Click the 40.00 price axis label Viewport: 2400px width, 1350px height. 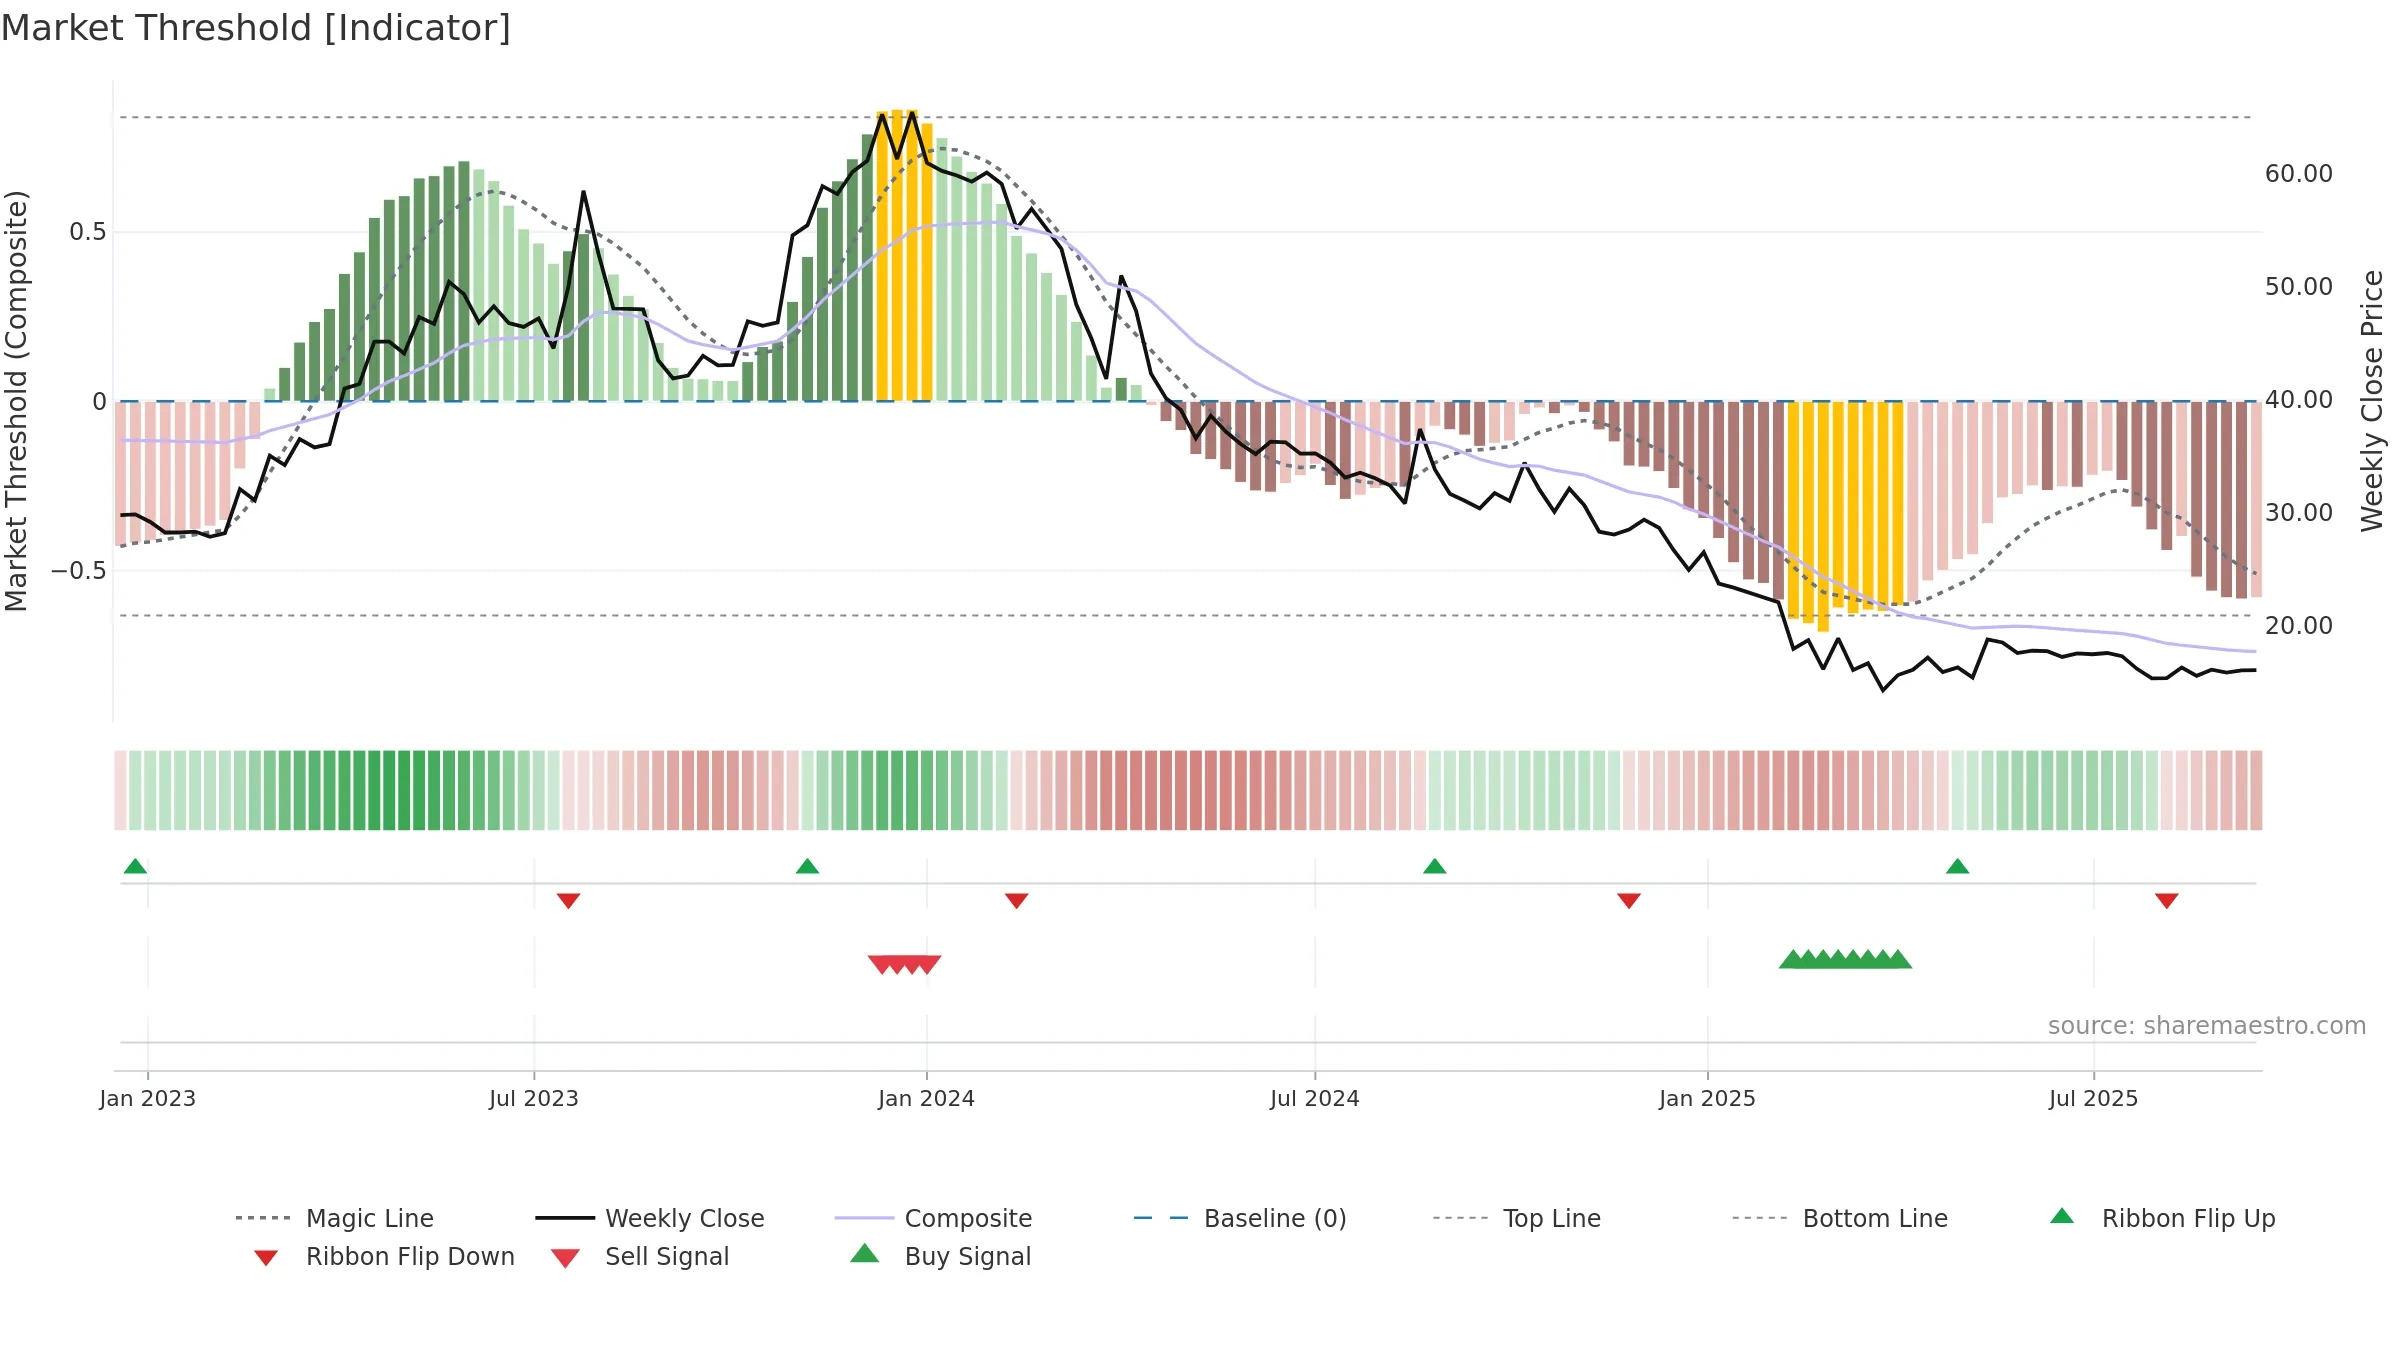coord(2298,400)
